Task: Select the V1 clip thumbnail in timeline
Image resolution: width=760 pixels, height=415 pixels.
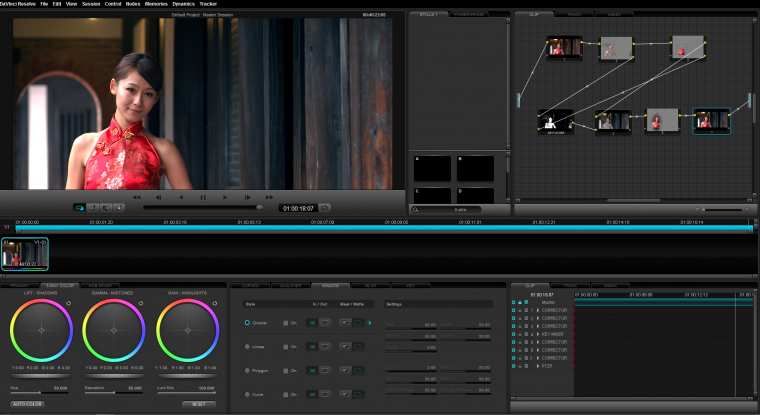Action: pyautogui.click(x=25, y=254)
